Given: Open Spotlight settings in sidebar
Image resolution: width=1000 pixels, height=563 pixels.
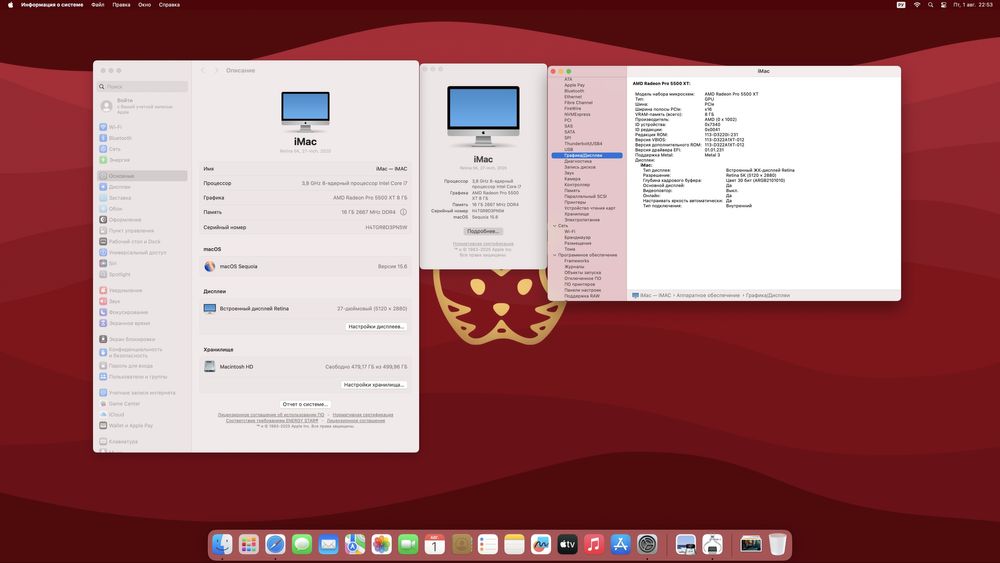Looking at the screenshot, I should (119, 274).
